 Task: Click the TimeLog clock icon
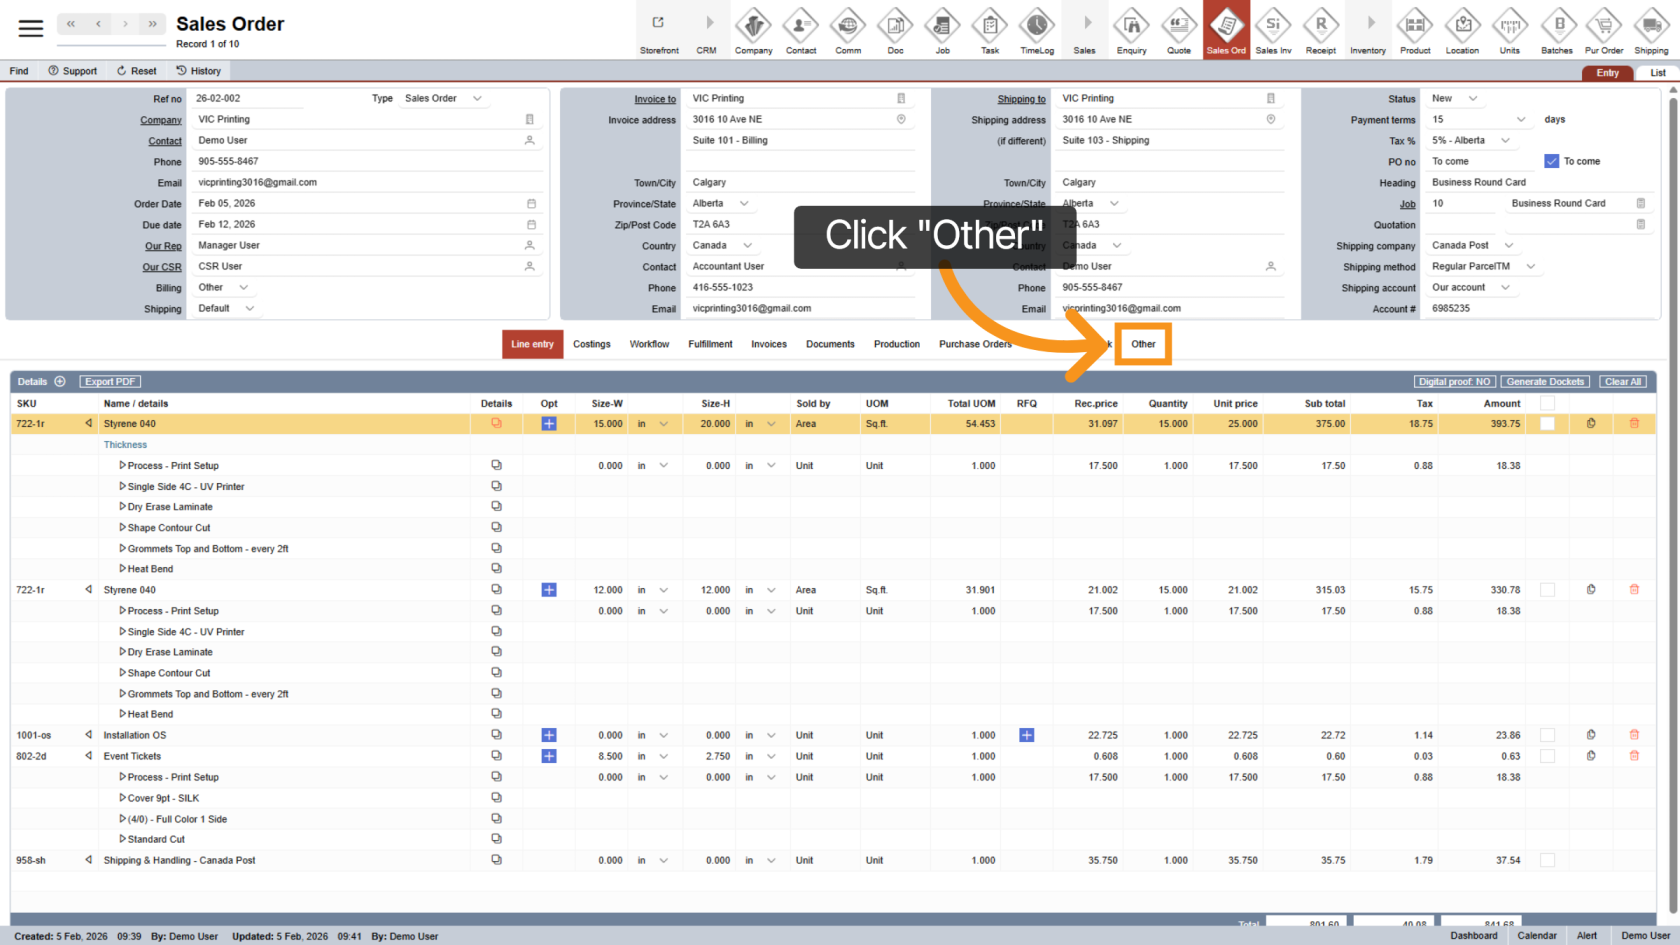pos(1037,31)
